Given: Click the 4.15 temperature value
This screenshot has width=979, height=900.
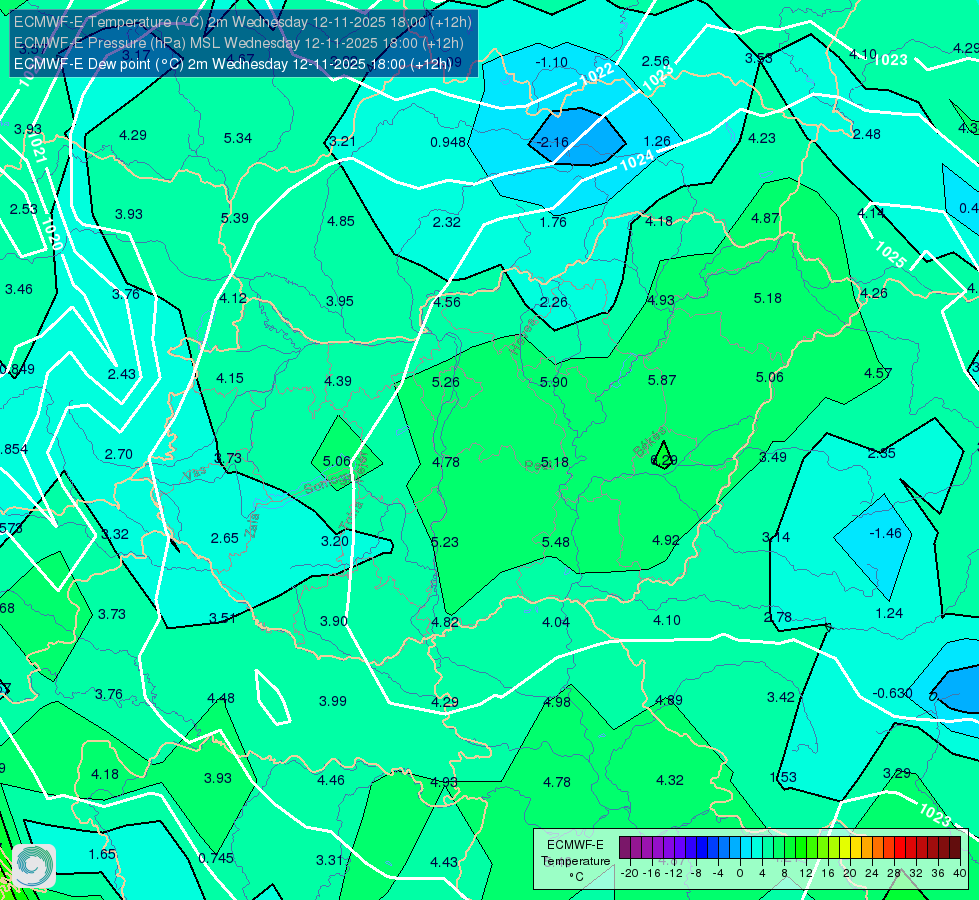Looking at the screenshot, I should click(x=230, y=378).
